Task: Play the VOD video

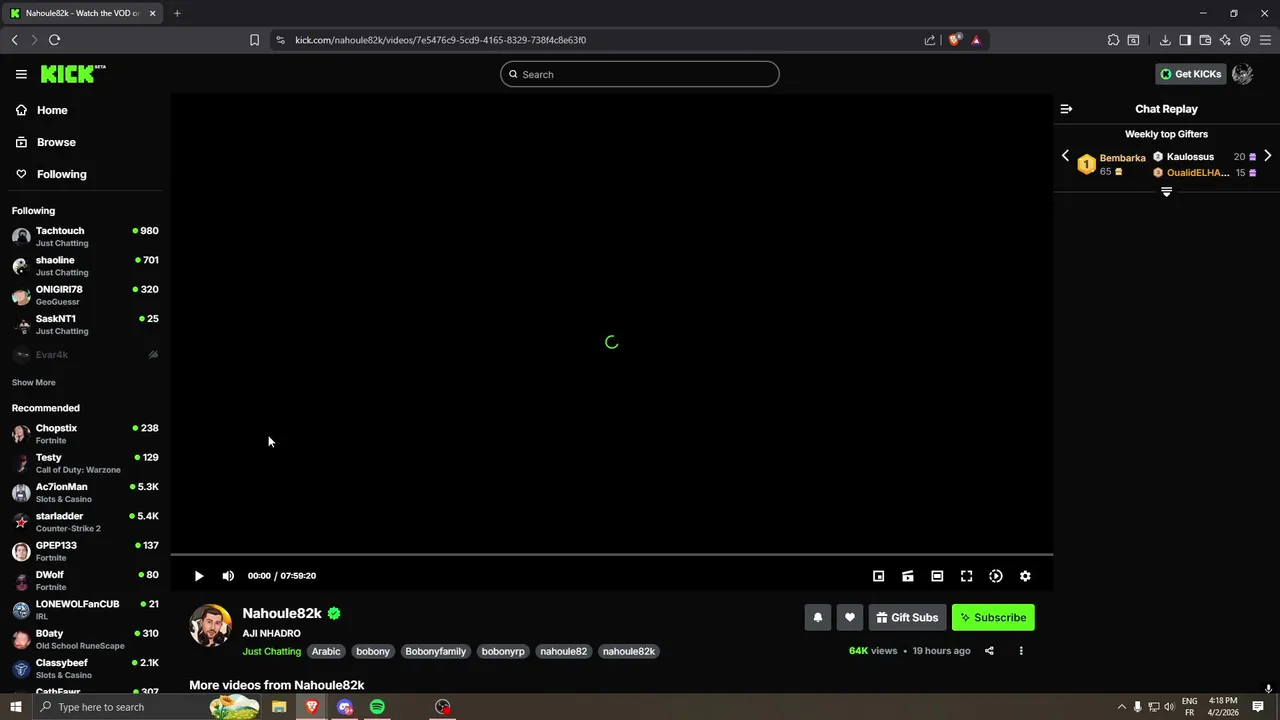Action: (199, 576)
